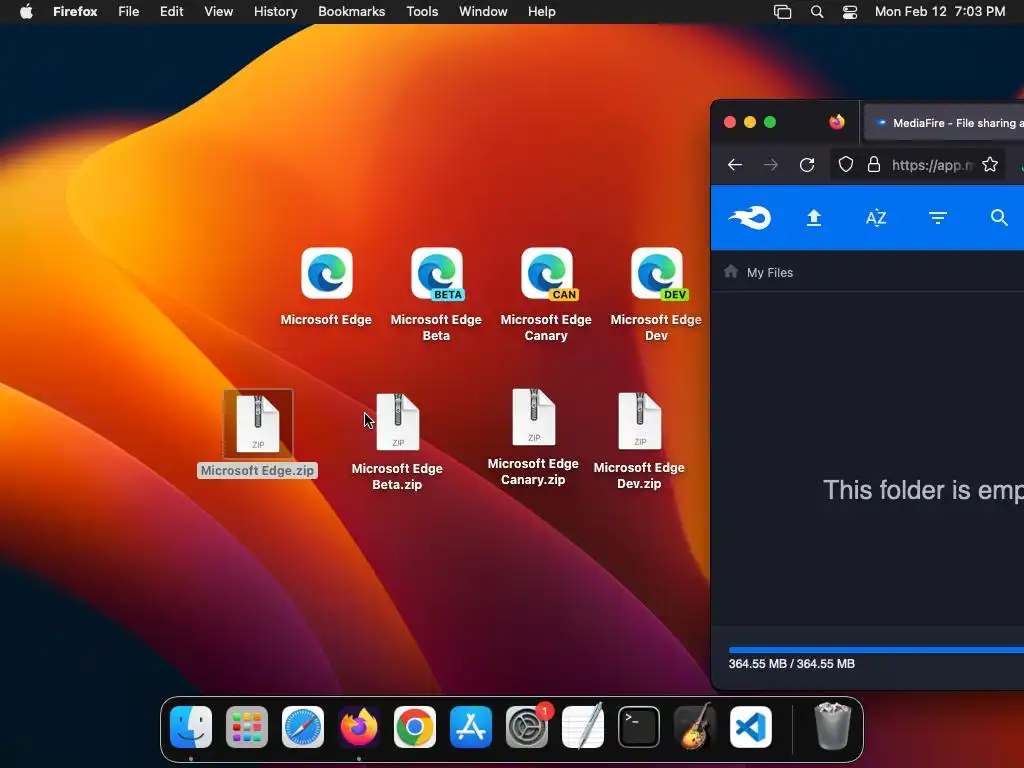The image size is (1024, 768).
Task: Click the MediaFire search magnifier icon
Action: click(x=999, y=217)
